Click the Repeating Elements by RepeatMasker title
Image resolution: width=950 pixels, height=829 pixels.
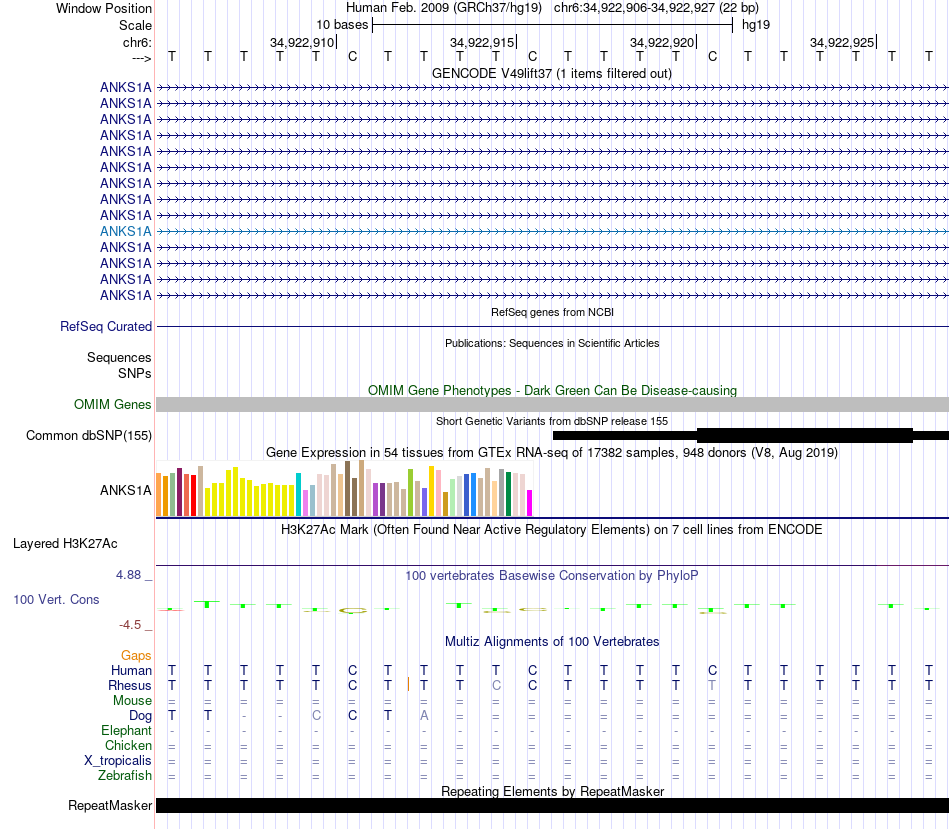[x=552, y=791]
